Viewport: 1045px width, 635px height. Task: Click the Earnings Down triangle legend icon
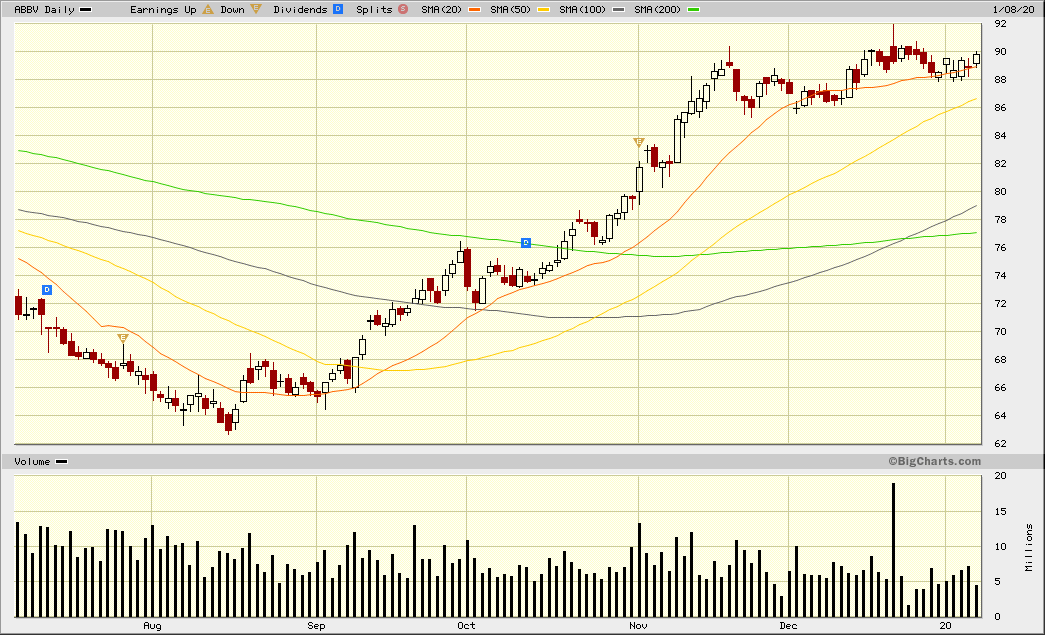[x=256, y=9]
